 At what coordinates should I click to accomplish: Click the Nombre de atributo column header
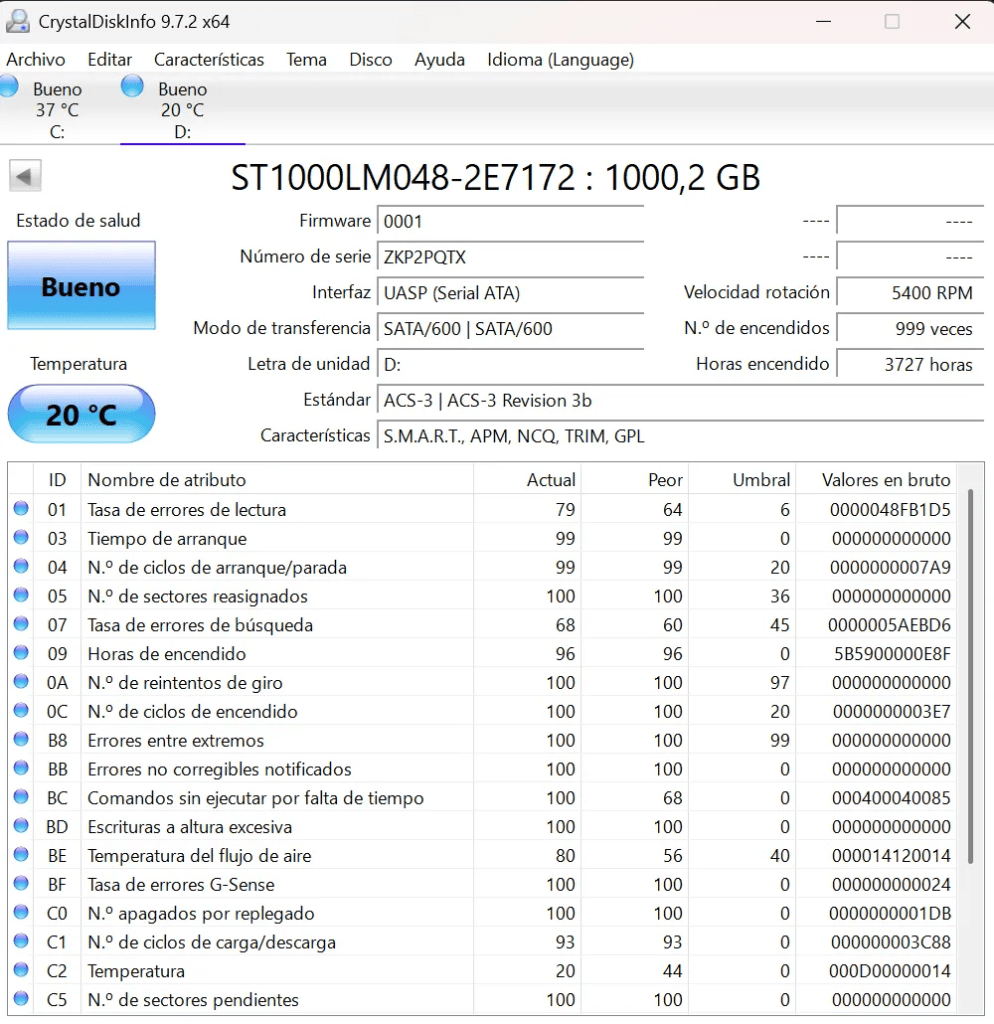(x=277, y=480)
